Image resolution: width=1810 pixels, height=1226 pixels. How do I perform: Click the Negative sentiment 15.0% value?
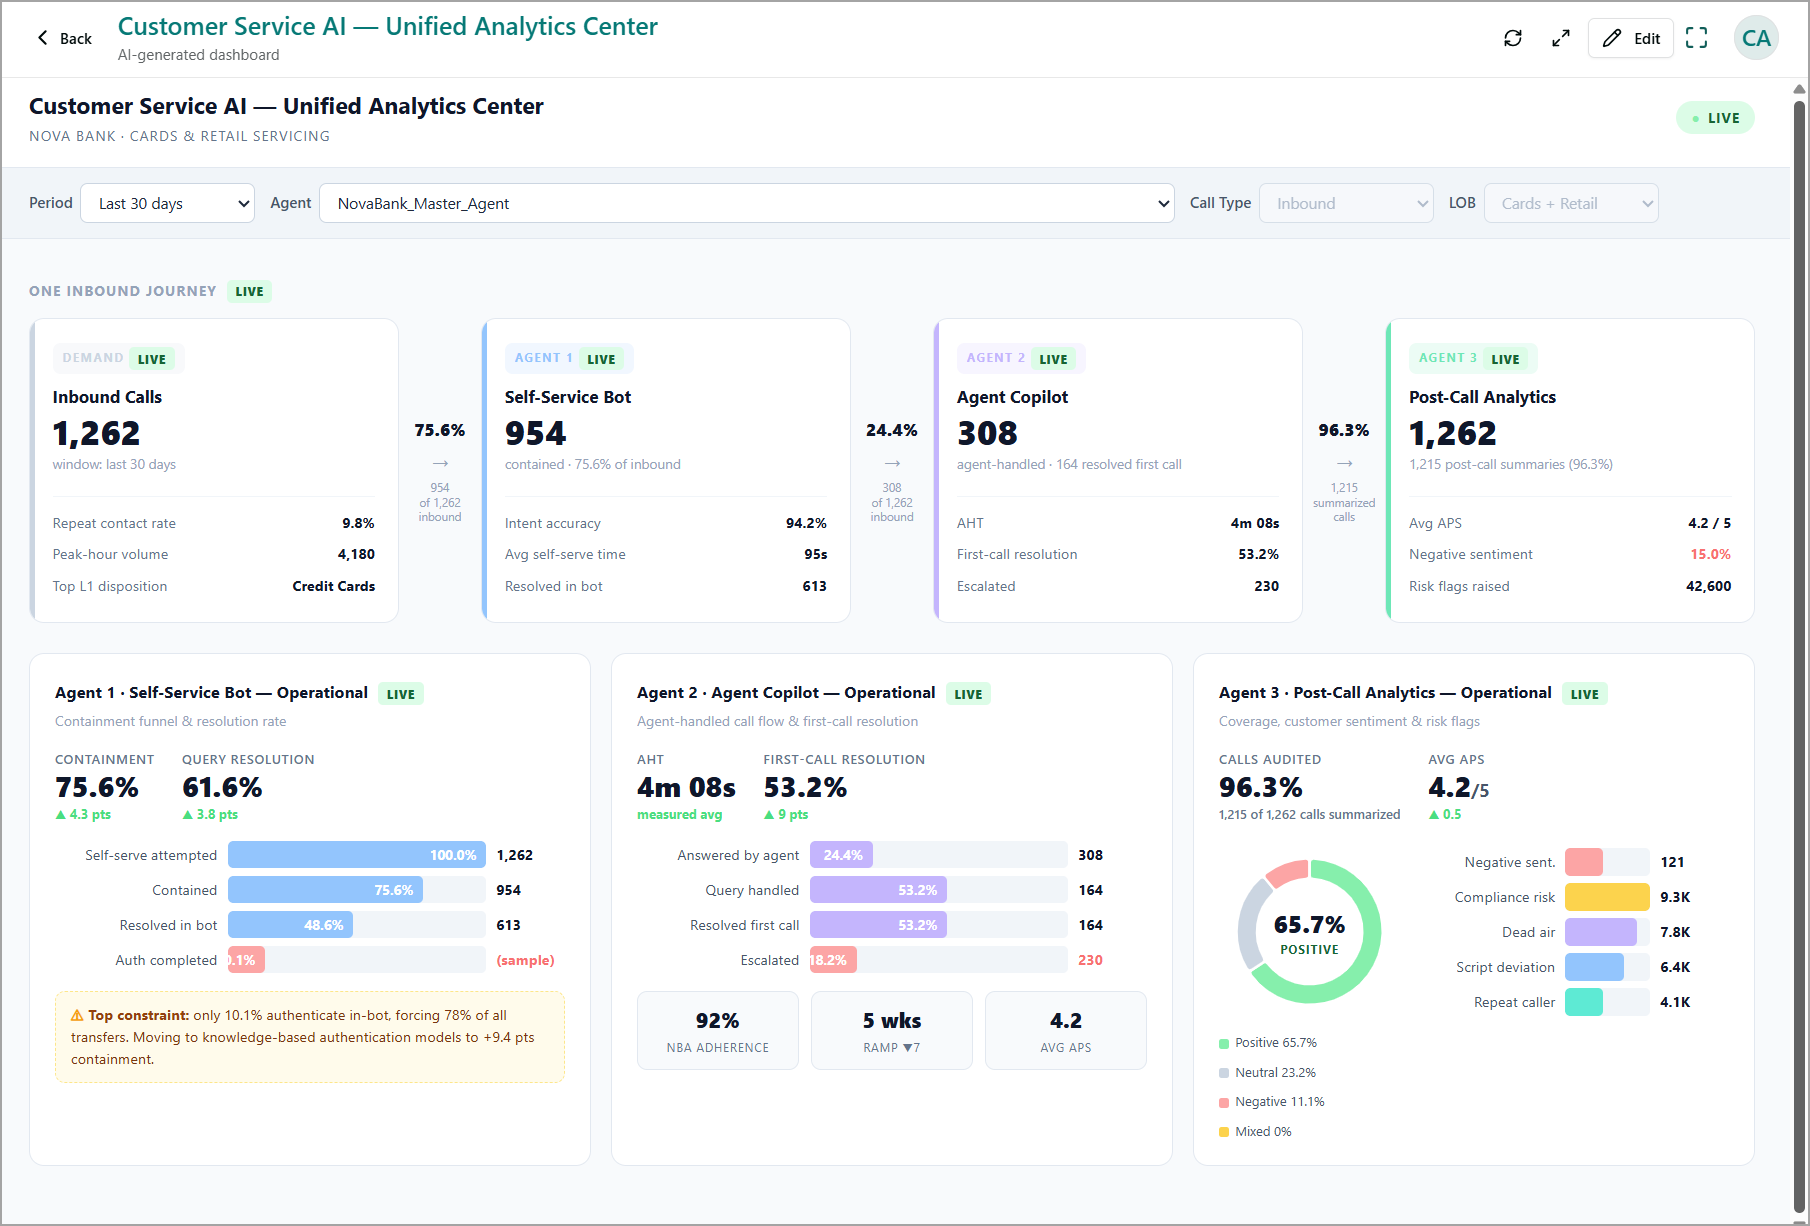tap(1710, 554)
